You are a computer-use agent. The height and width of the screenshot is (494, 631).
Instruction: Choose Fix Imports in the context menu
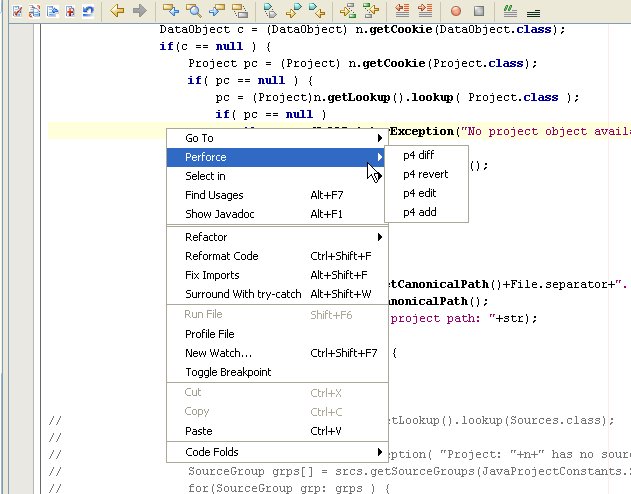pyautogui.click(x=277, y=275)
